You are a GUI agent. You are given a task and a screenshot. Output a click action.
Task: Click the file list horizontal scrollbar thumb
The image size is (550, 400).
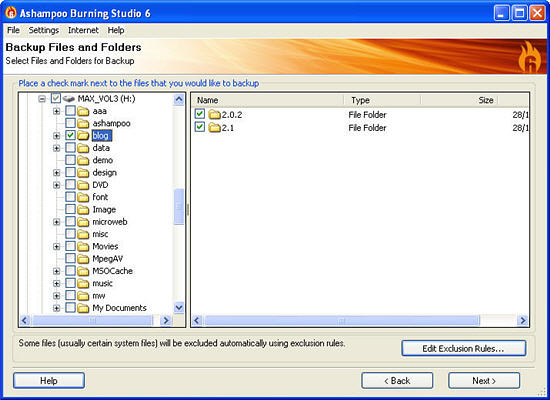click(x=342, y=320)
